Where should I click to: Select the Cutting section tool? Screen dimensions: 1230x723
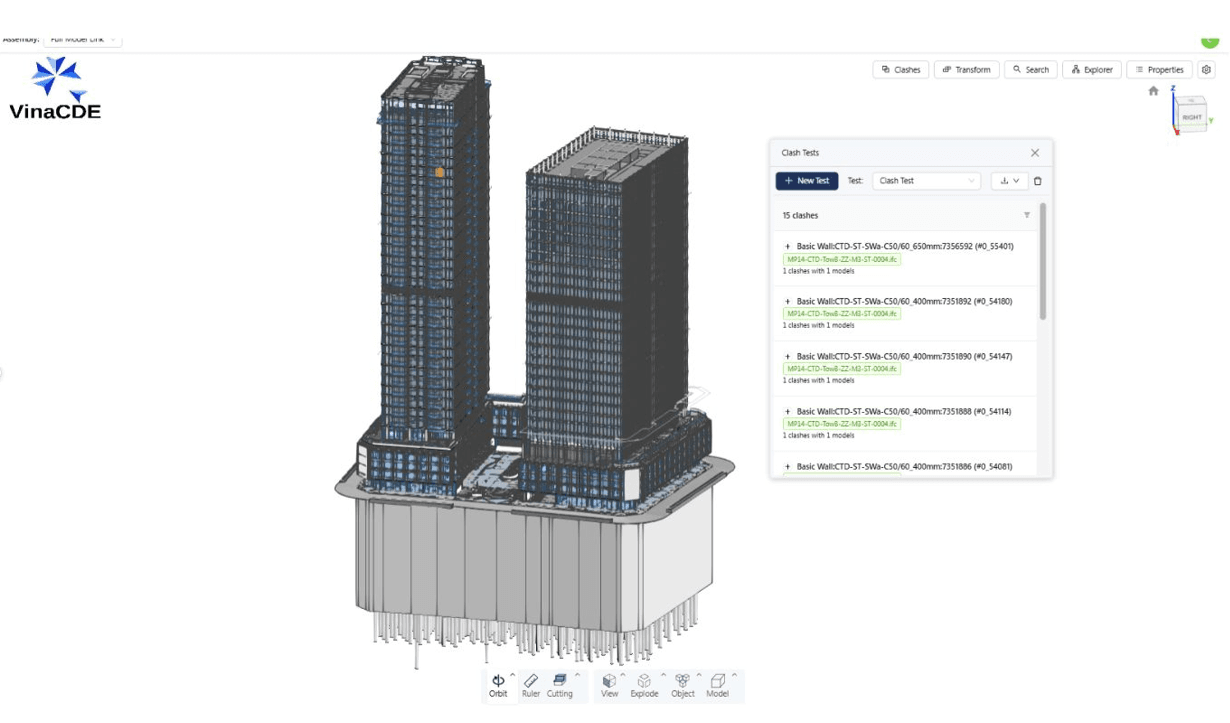click(559, 685)
